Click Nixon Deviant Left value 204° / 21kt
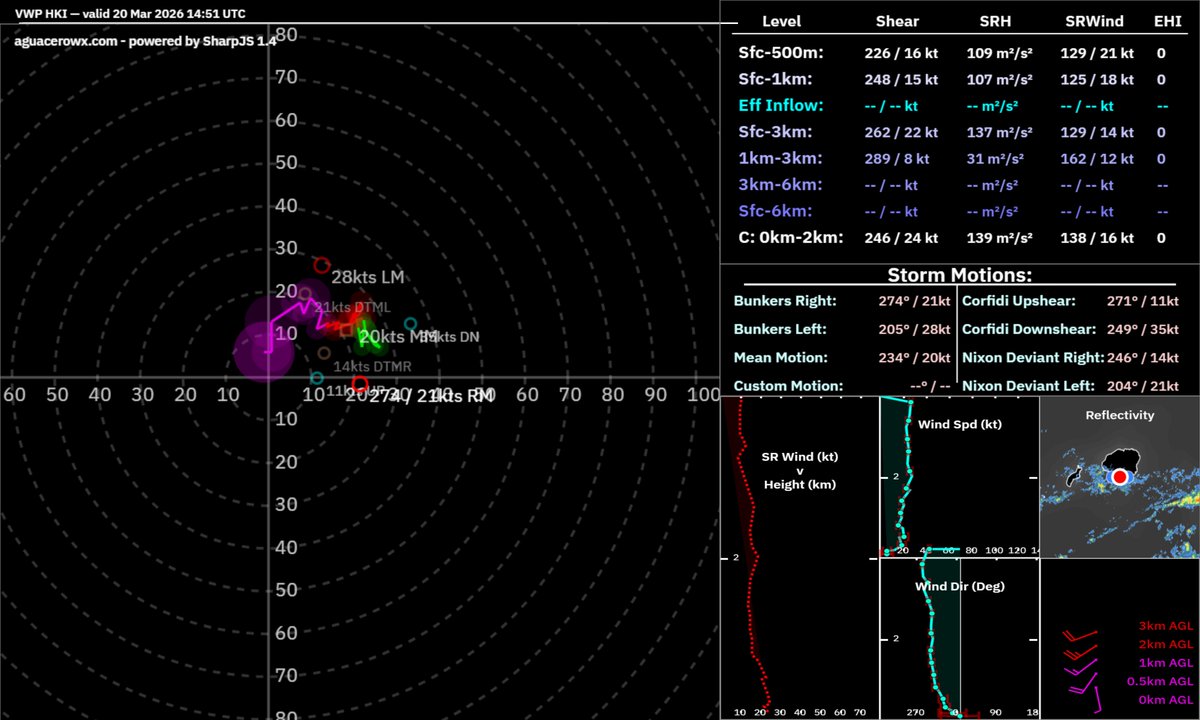 [x=1144, y=385]
